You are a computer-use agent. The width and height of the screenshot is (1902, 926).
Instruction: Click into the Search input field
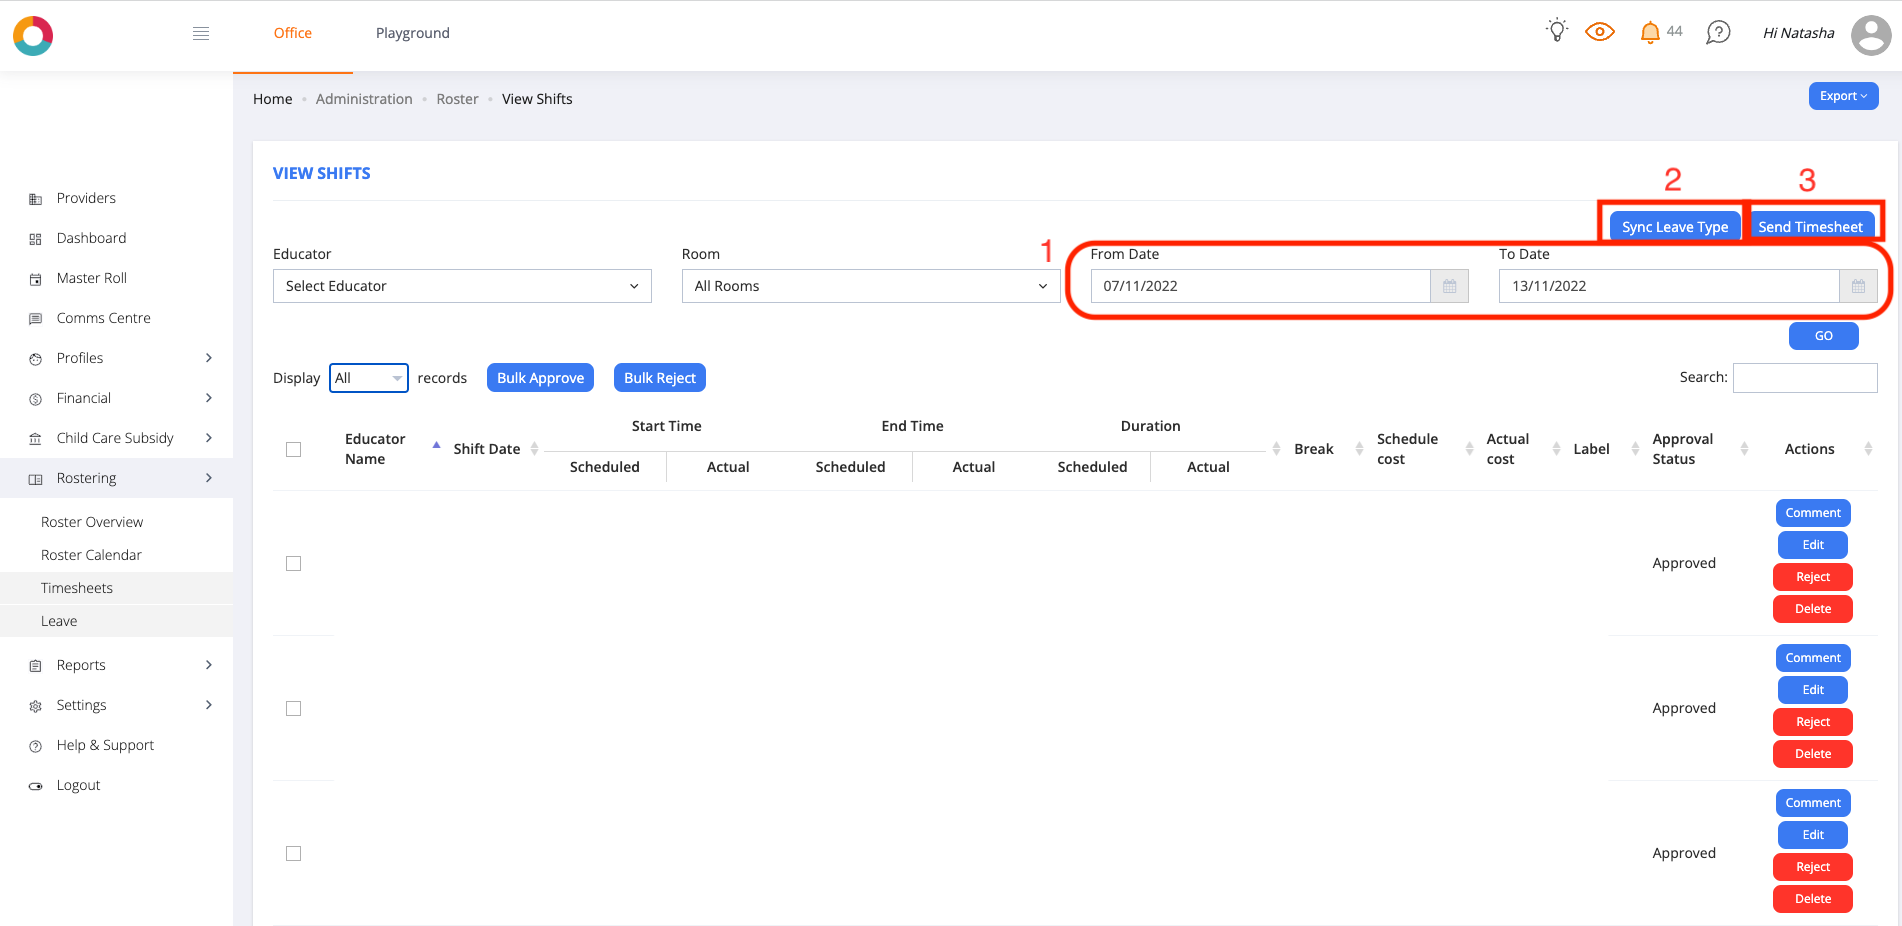[x=1804, y=378]
